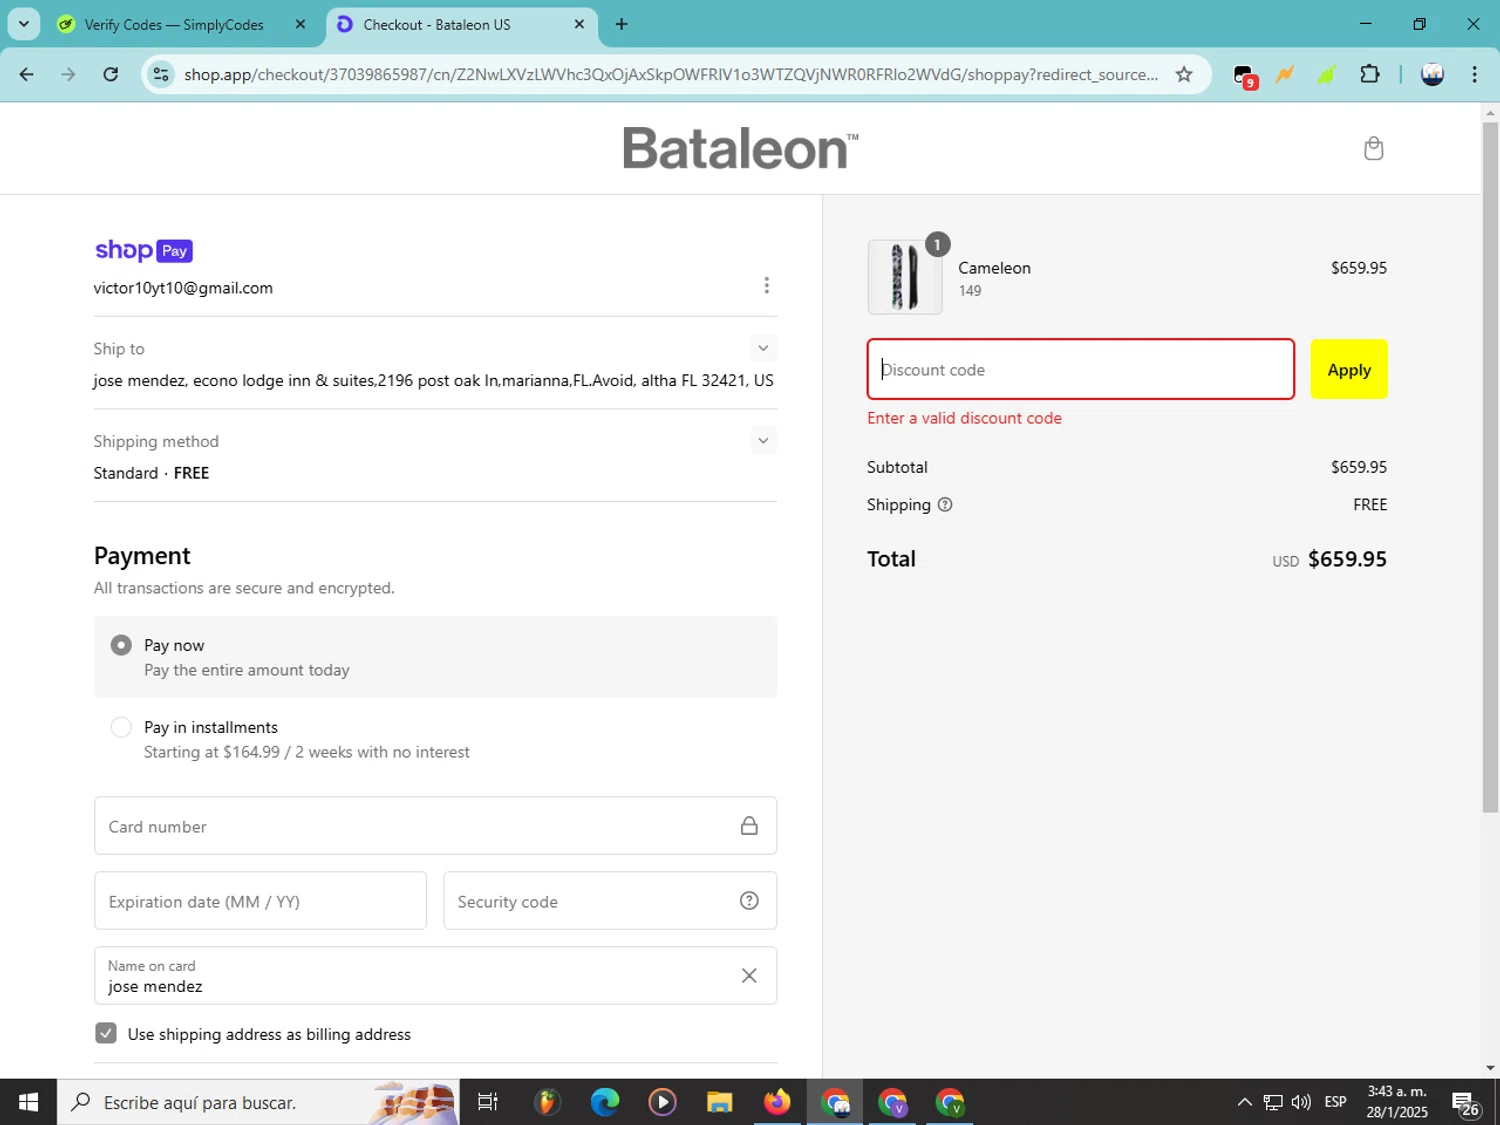Clear the name on card field

(749, 975)
